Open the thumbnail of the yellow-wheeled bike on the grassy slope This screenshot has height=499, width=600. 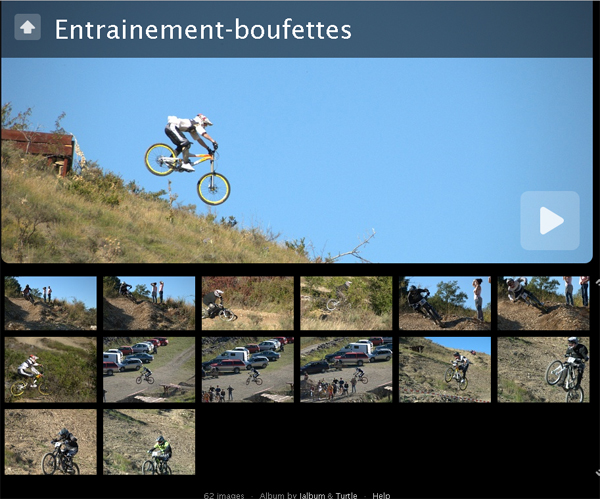click(x=51, y=370)
